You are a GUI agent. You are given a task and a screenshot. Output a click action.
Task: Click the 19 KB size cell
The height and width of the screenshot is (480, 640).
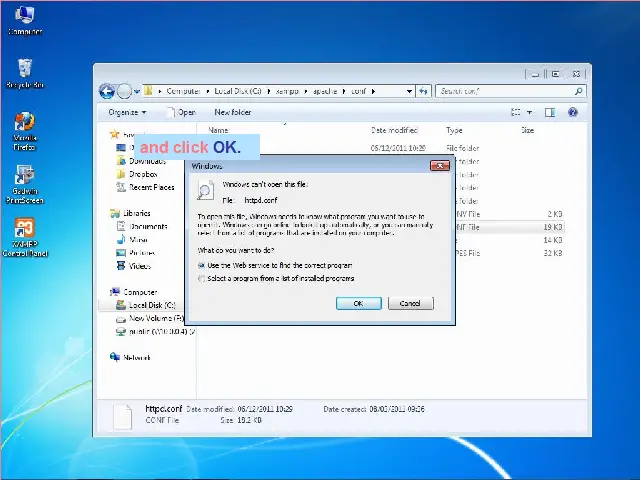click(553, 227)
